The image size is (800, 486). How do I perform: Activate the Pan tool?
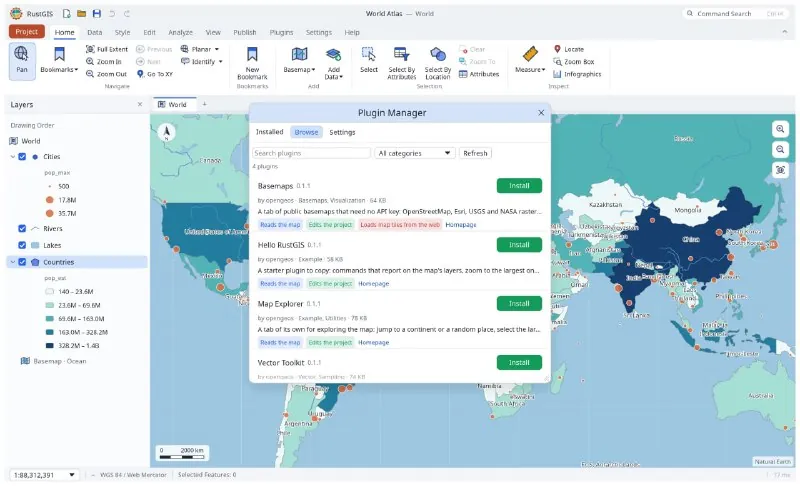(22, 61)
